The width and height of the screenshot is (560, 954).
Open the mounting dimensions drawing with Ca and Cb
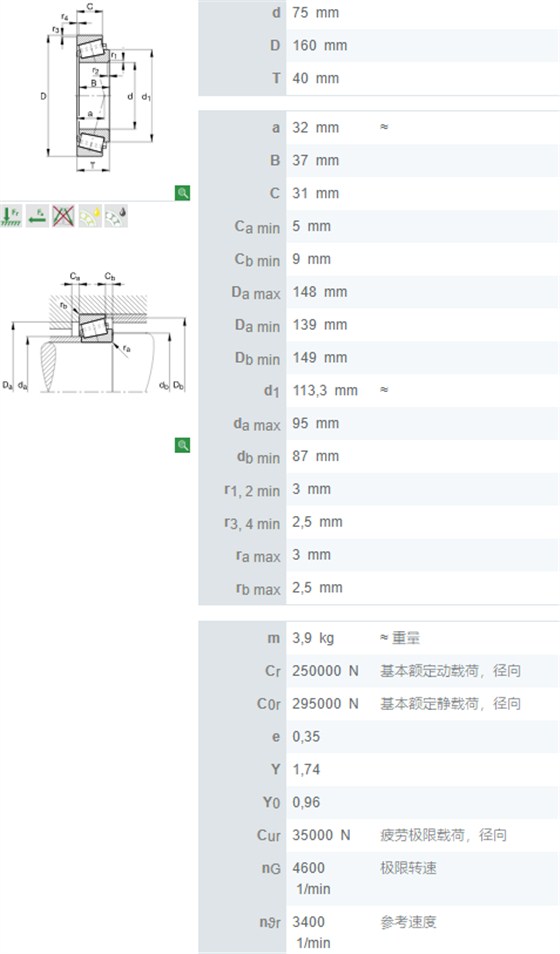[x=94, y=332]
